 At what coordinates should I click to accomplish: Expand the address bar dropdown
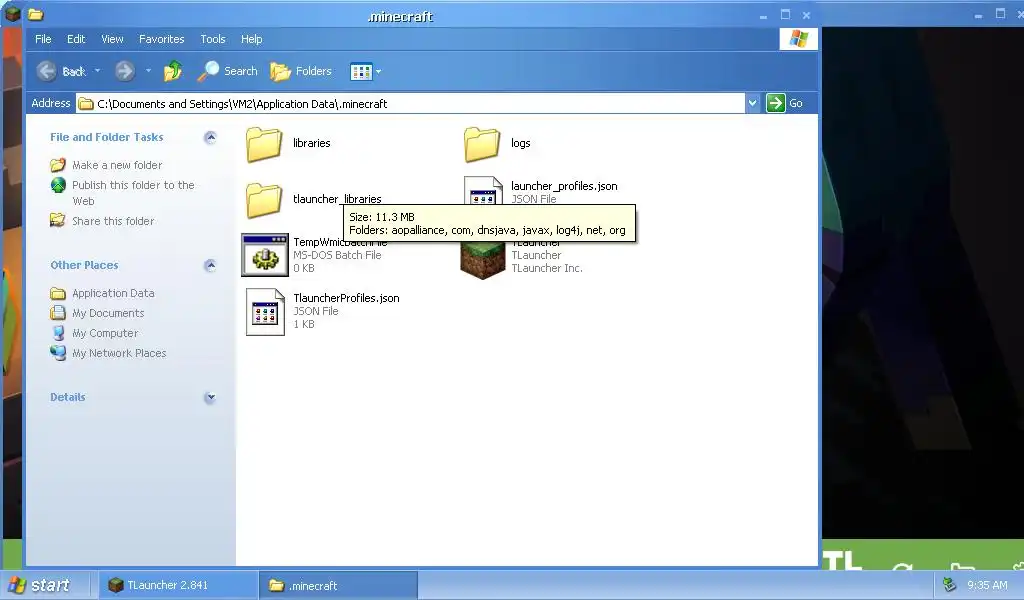click(752, 103)
